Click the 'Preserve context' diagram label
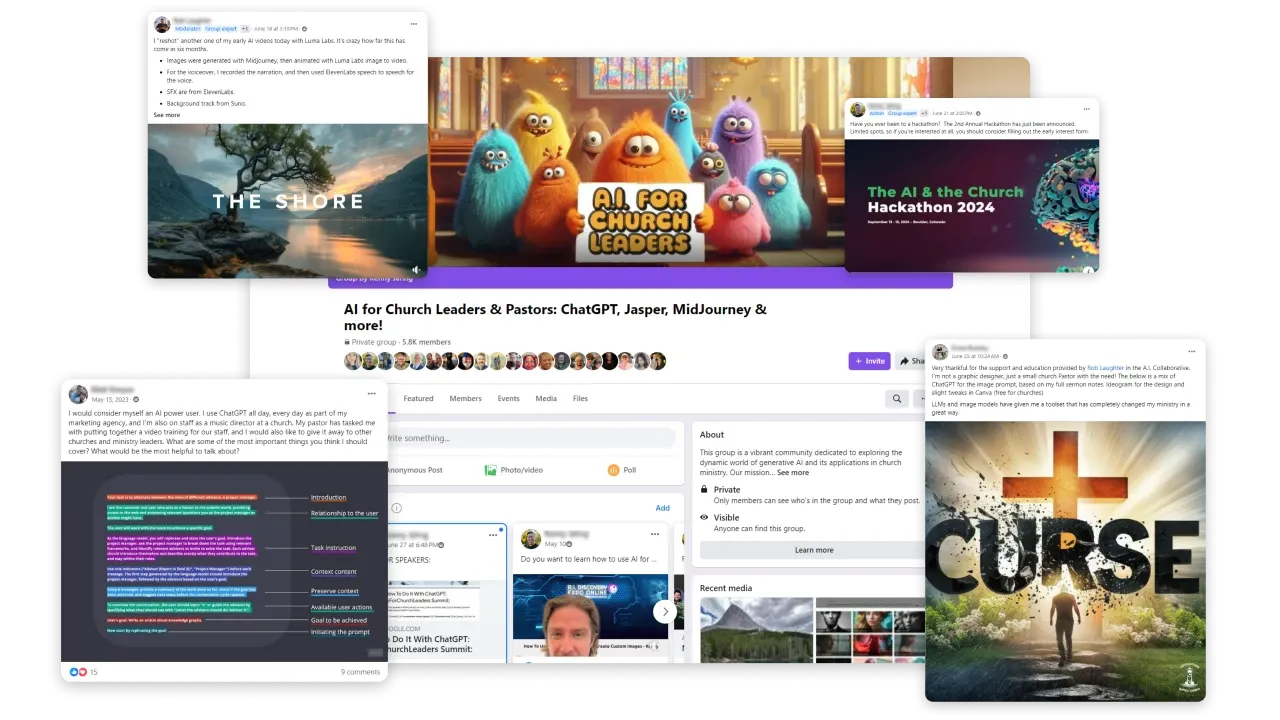Image resolution: width=1280 pixels, height=720 pixels. 334,591
